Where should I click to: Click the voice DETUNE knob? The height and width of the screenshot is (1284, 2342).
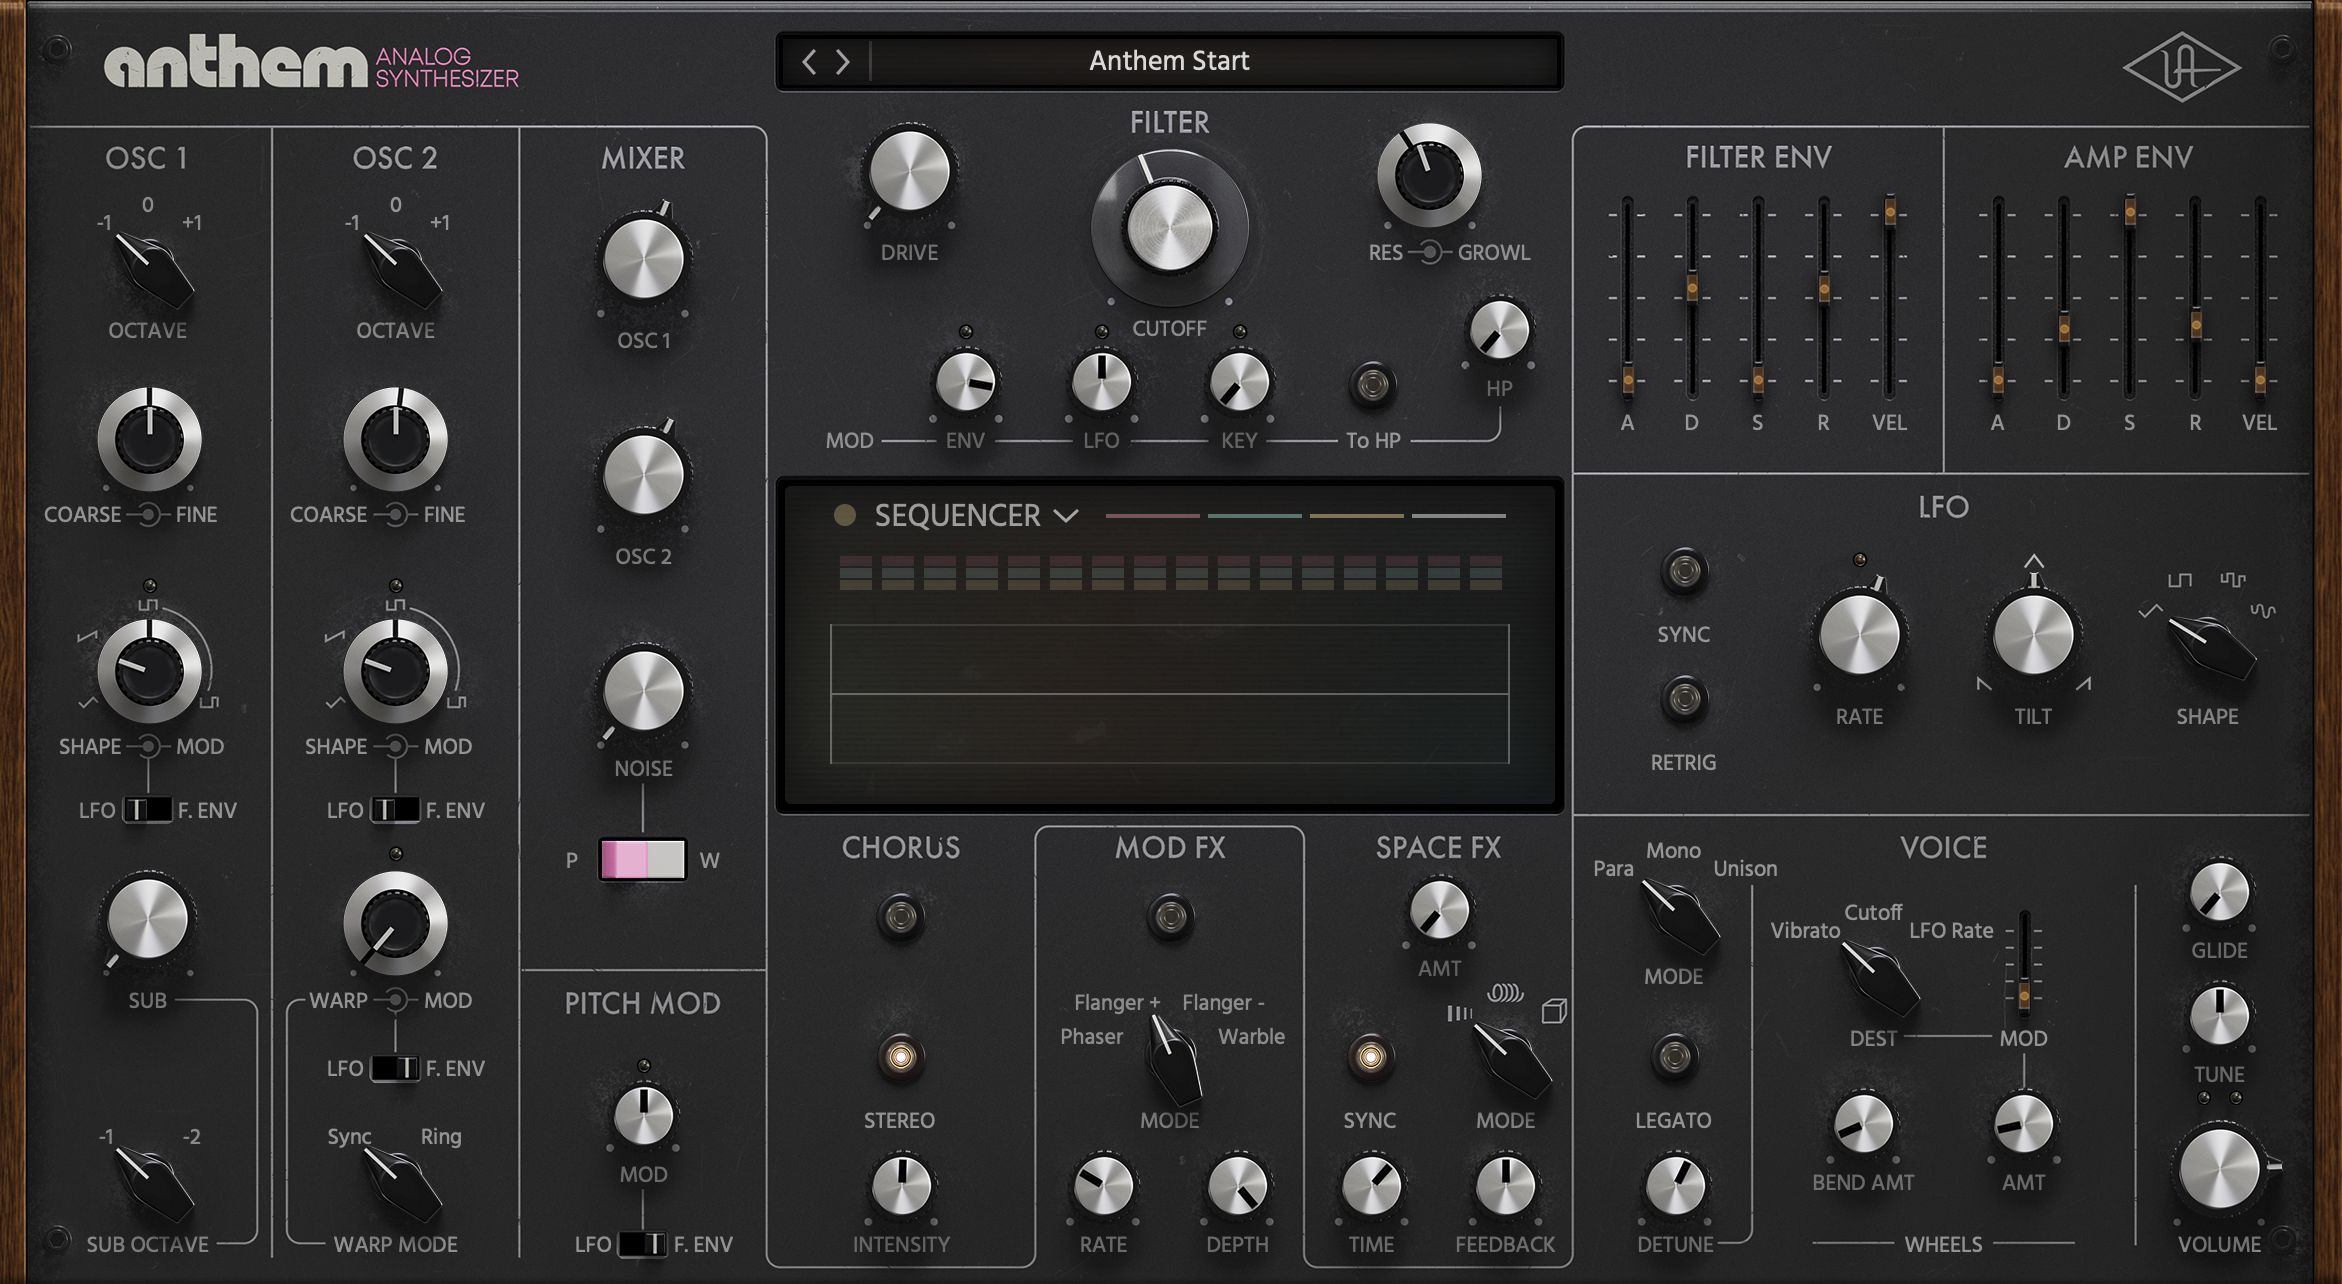pyautogui.click(x=1675, y=1187)
